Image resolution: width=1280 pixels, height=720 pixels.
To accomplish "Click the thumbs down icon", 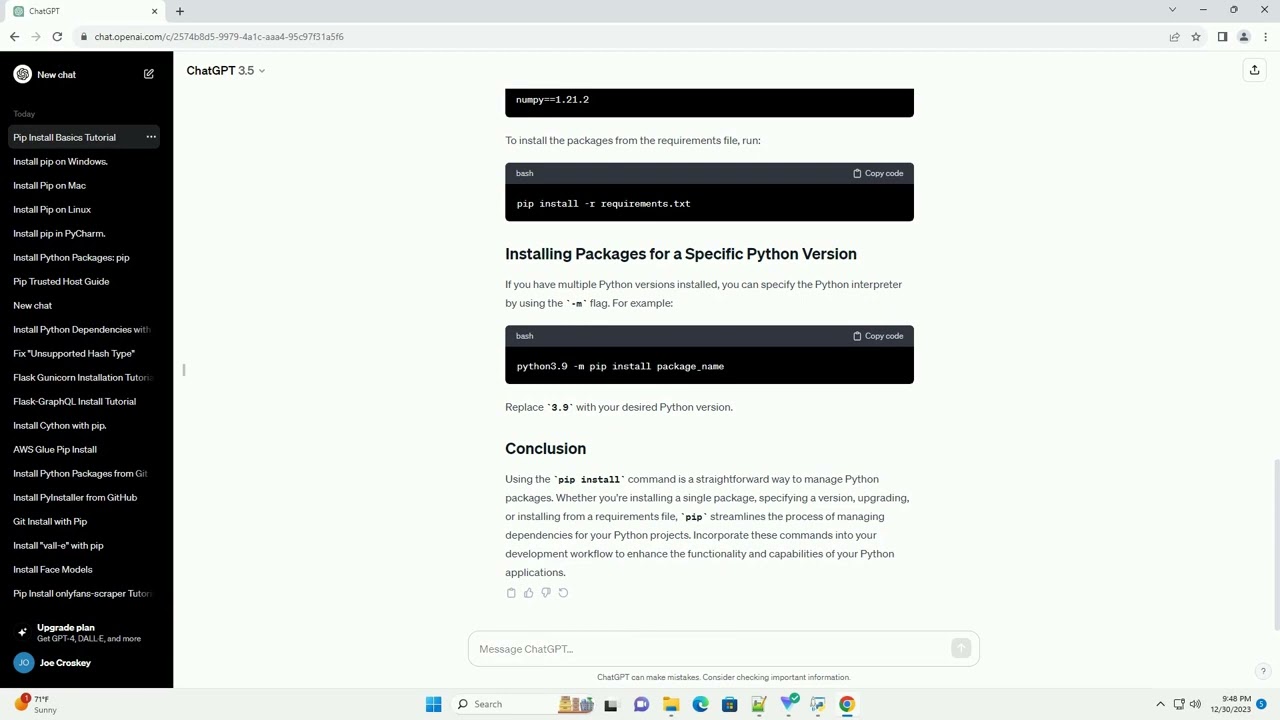I will tap(545, 593).
